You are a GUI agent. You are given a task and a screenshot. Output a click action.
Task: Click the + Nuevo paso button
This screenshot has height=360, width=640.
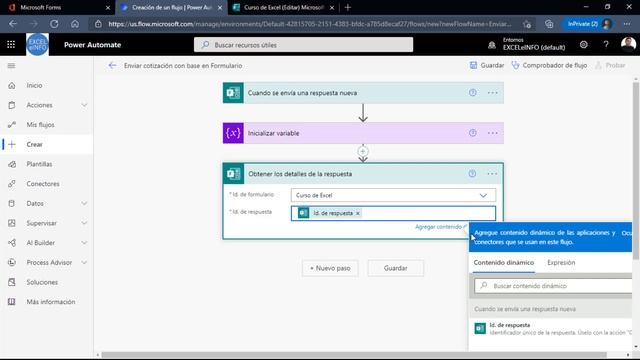330,268
